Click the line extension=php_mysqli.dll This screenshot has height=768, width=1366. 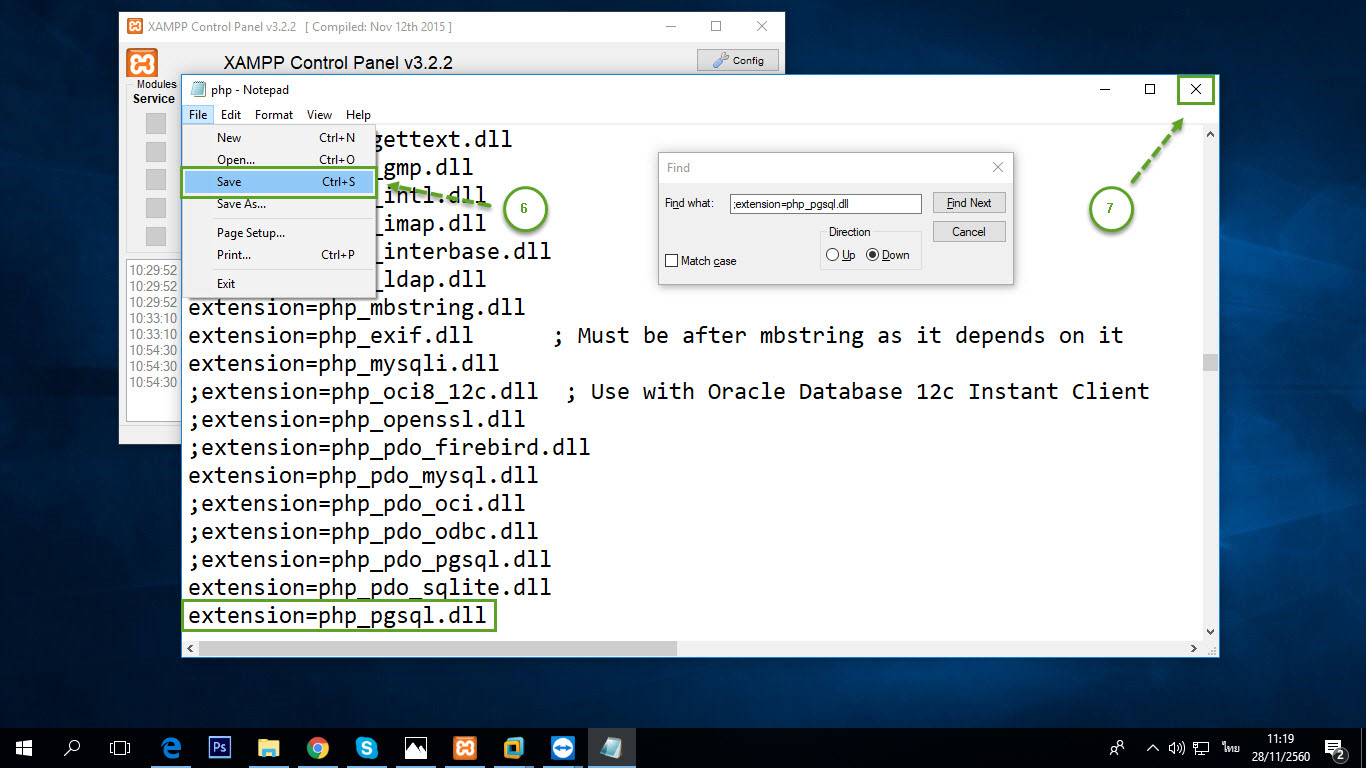pyautogui.click(x=343, y=364)
